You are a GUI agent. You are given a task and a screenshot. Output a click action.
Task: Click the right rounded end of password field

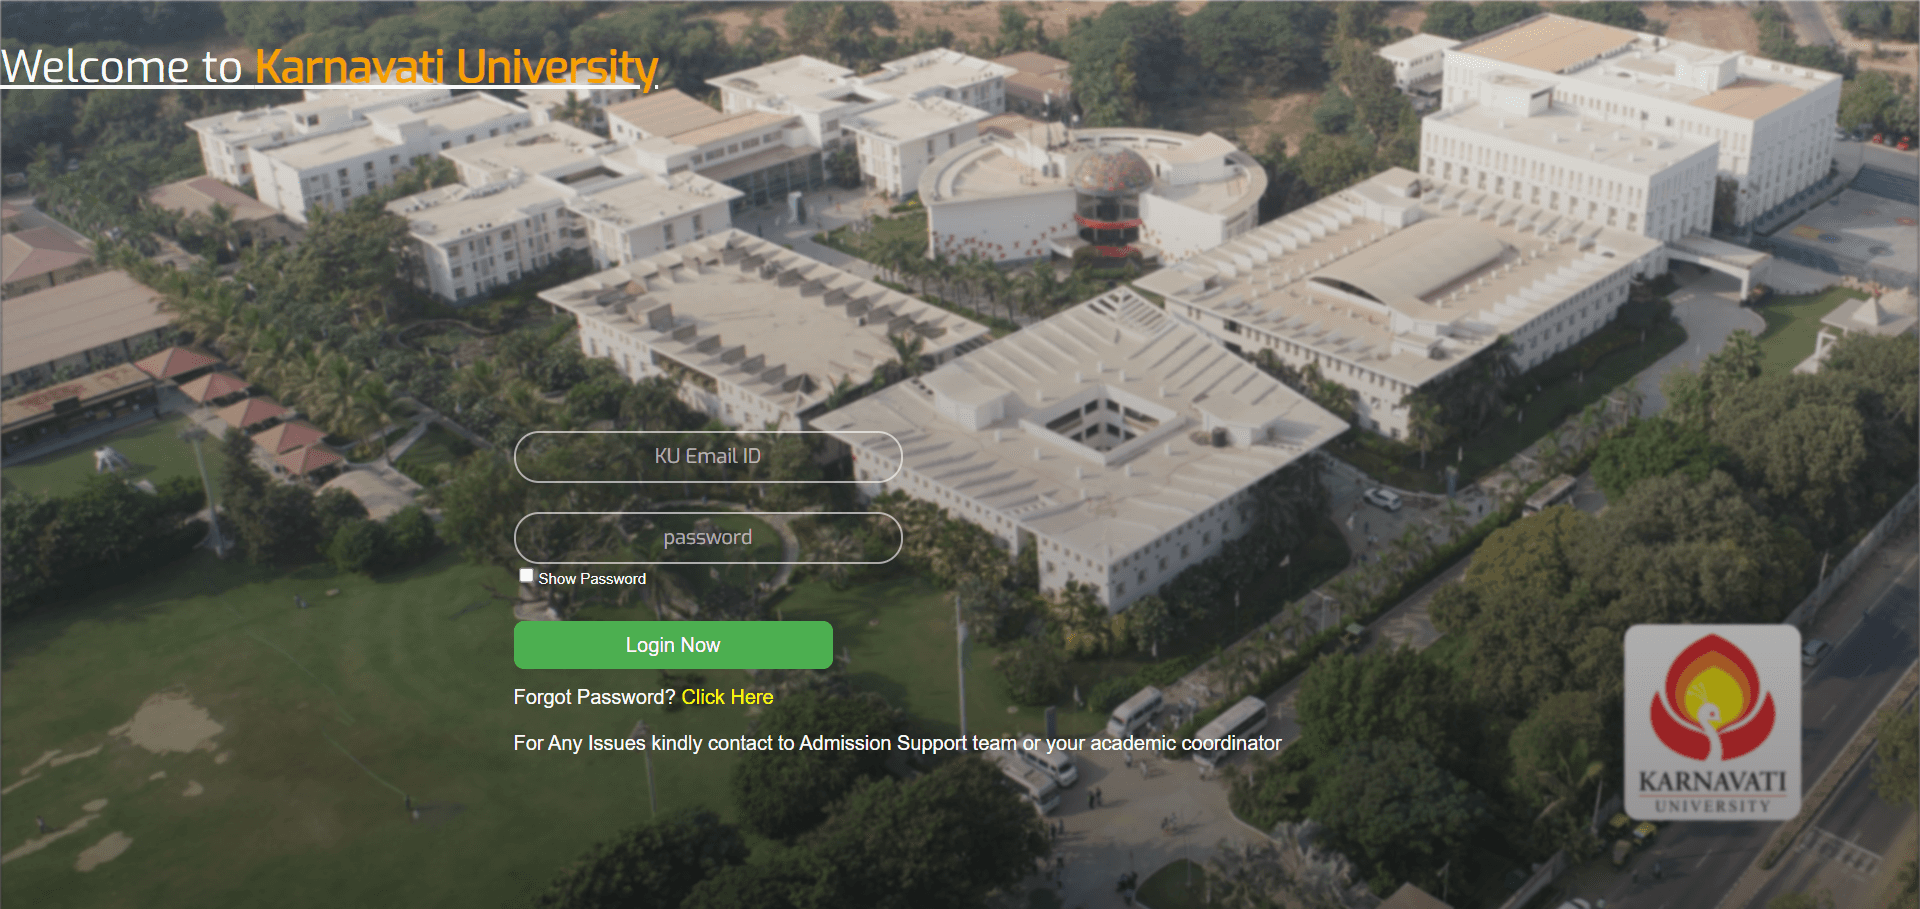coord(887,538)
